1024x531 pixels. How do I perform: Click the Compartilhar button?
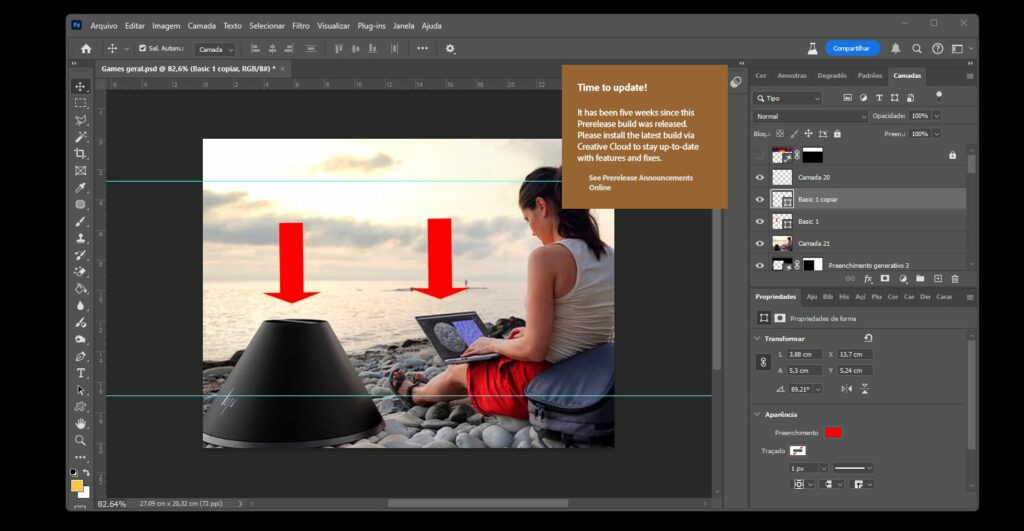pos(852,48)
